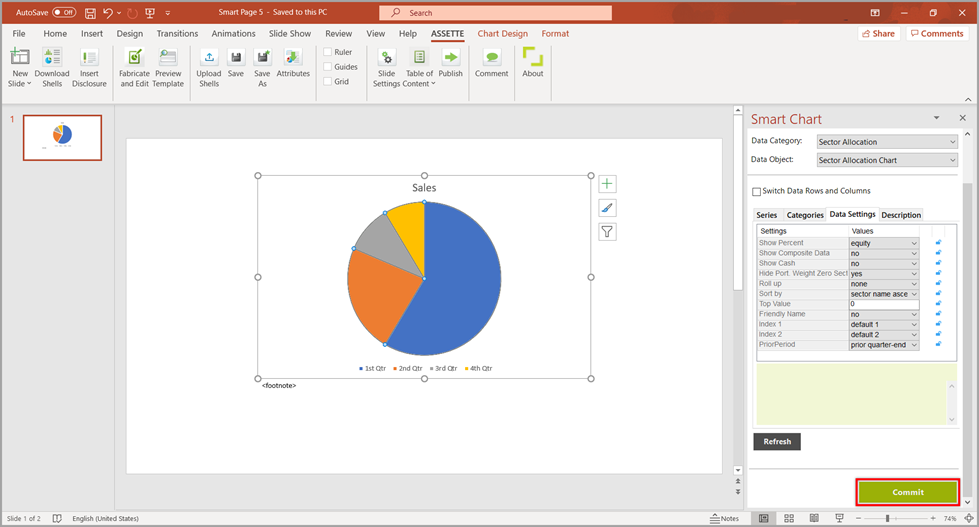
Task: Select slide 1 thumbnail
Action: pyautogui.click(x=62, y=137)
